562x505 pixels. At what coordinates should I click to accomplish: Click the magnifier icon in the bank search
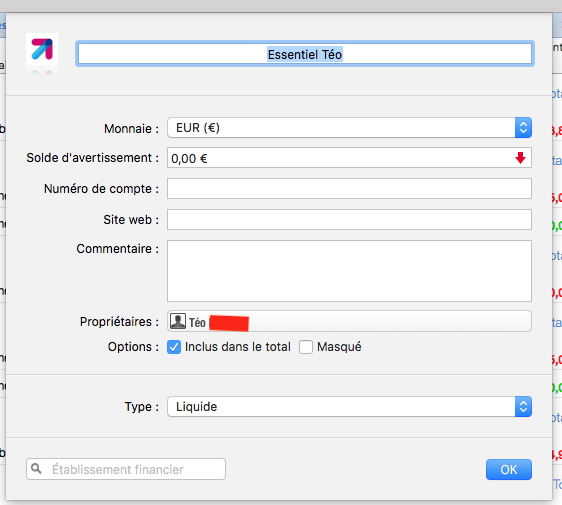36,468
